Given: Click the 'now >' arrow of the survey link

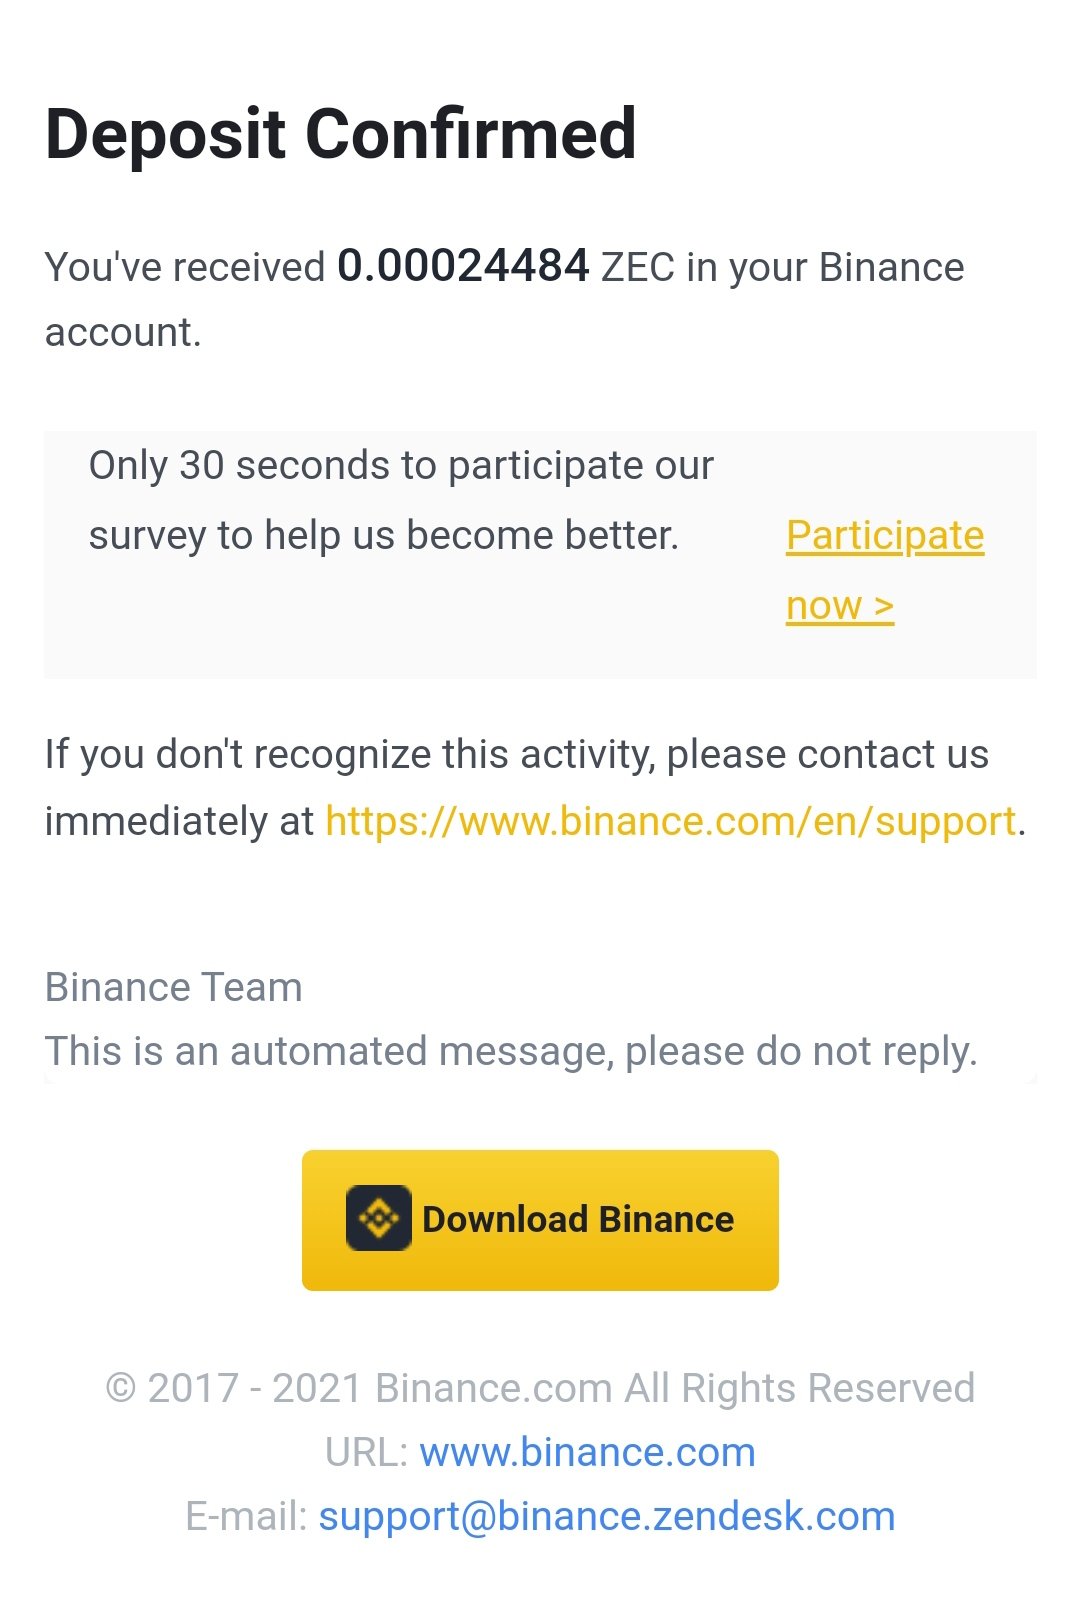Looking at the screenshot, I should [840, 606].
